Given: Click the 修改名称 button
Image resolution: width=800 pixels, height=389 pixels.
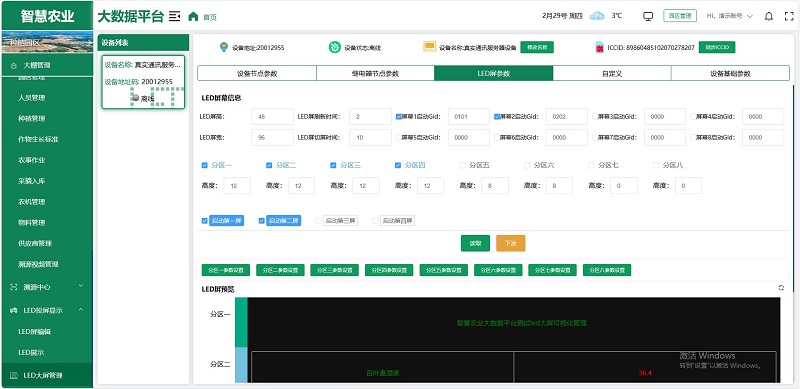Looking at the screenshot, I should tap(537, 47).
